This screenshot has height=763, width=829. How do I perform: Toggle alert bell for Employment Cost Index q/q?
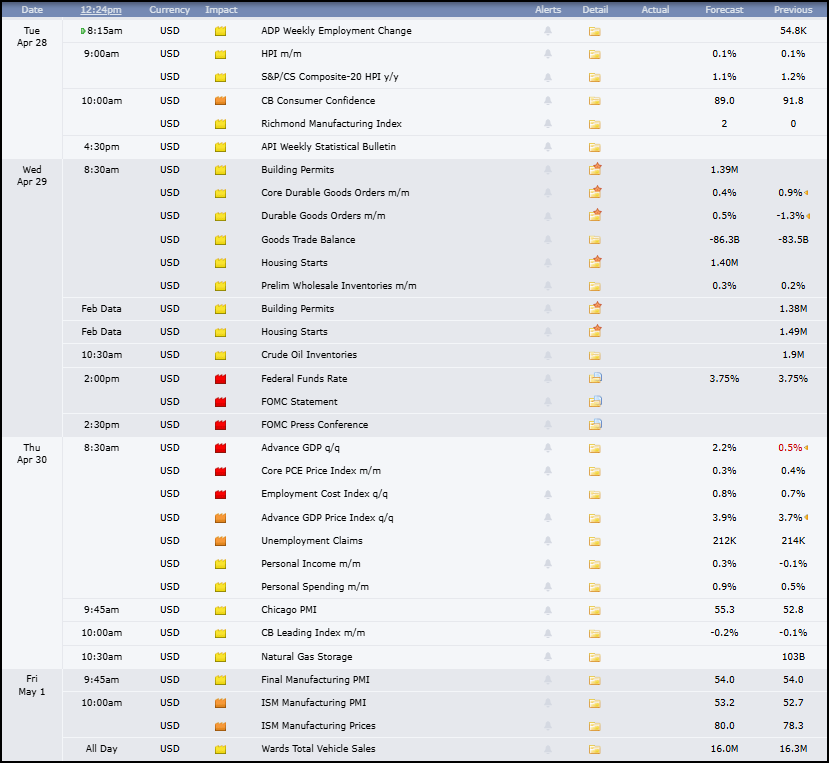pos(548,494)
